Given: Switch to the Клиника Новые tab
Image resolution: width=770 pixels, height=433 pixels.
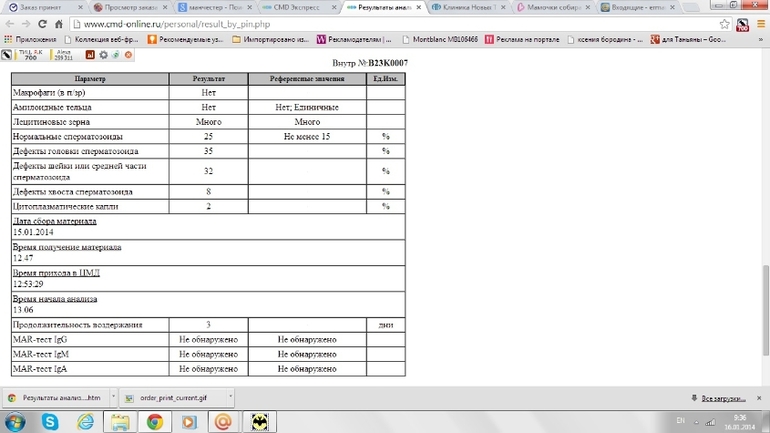Looking at the screenshot, I should click(x=468, y=6).
